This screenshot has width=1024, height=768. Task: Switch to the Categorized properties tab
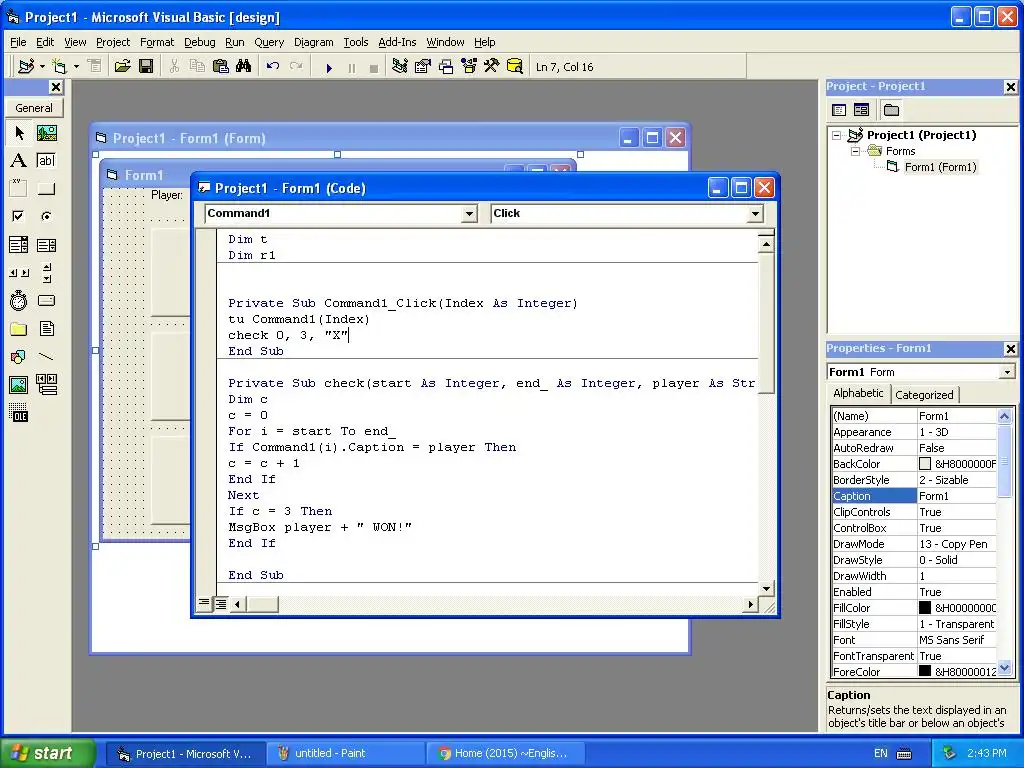[924, 394]
